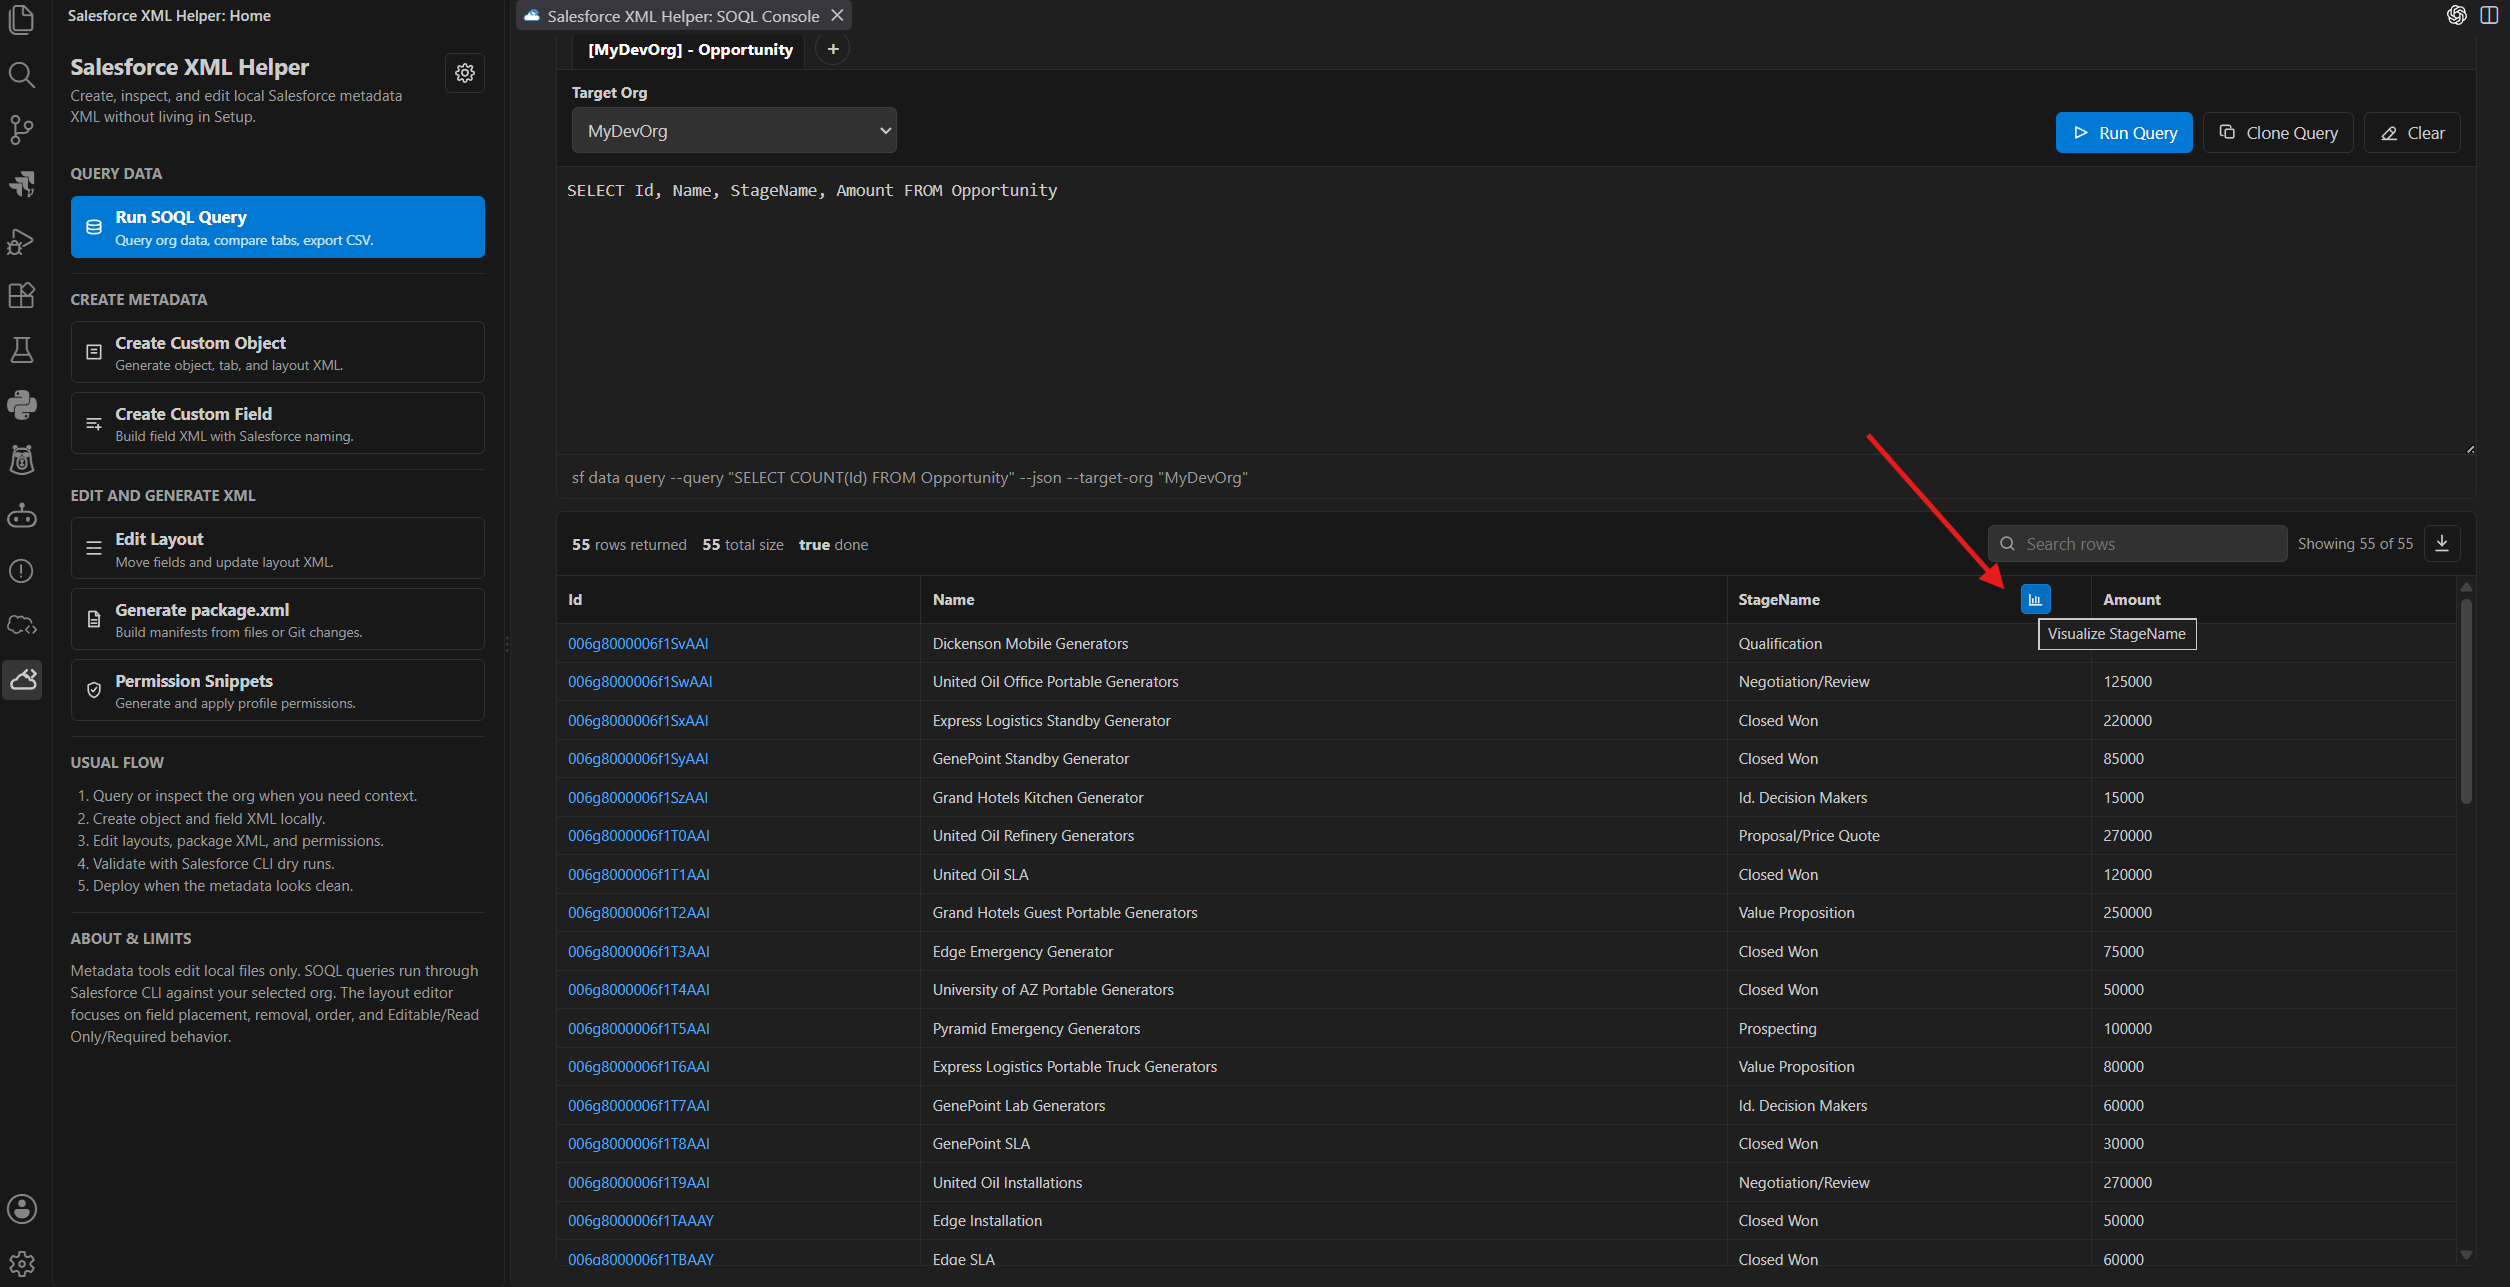The height and width of the screenshot is (1287, 2510).
Task: Download the results with the export icon
Action: pos(2442,544)
